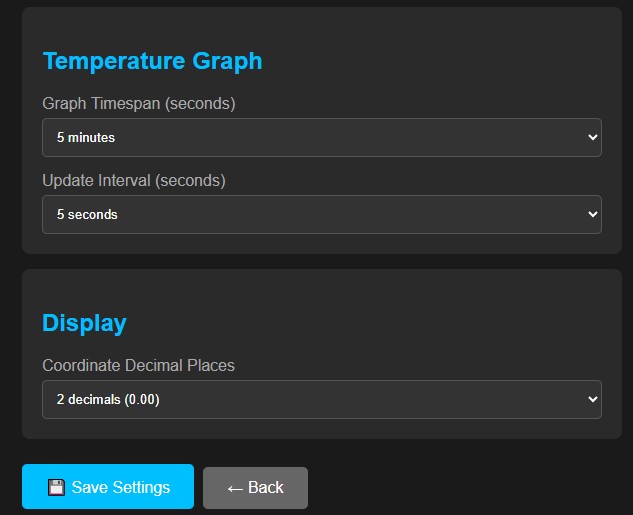This screenshot has width=633, height=515.
Task: Click the word 'Back' on the gray button
Action: pyautogui.click(x=266, y=488)
